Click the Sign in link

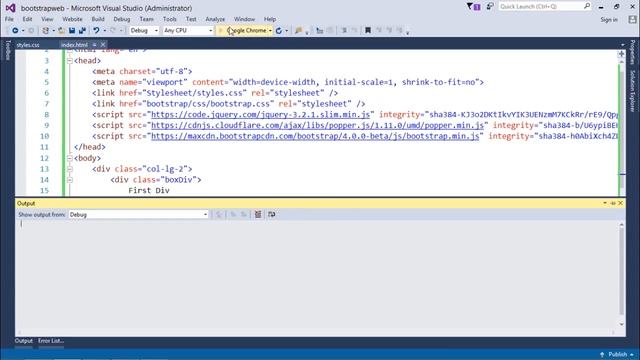tap(609, 20)
